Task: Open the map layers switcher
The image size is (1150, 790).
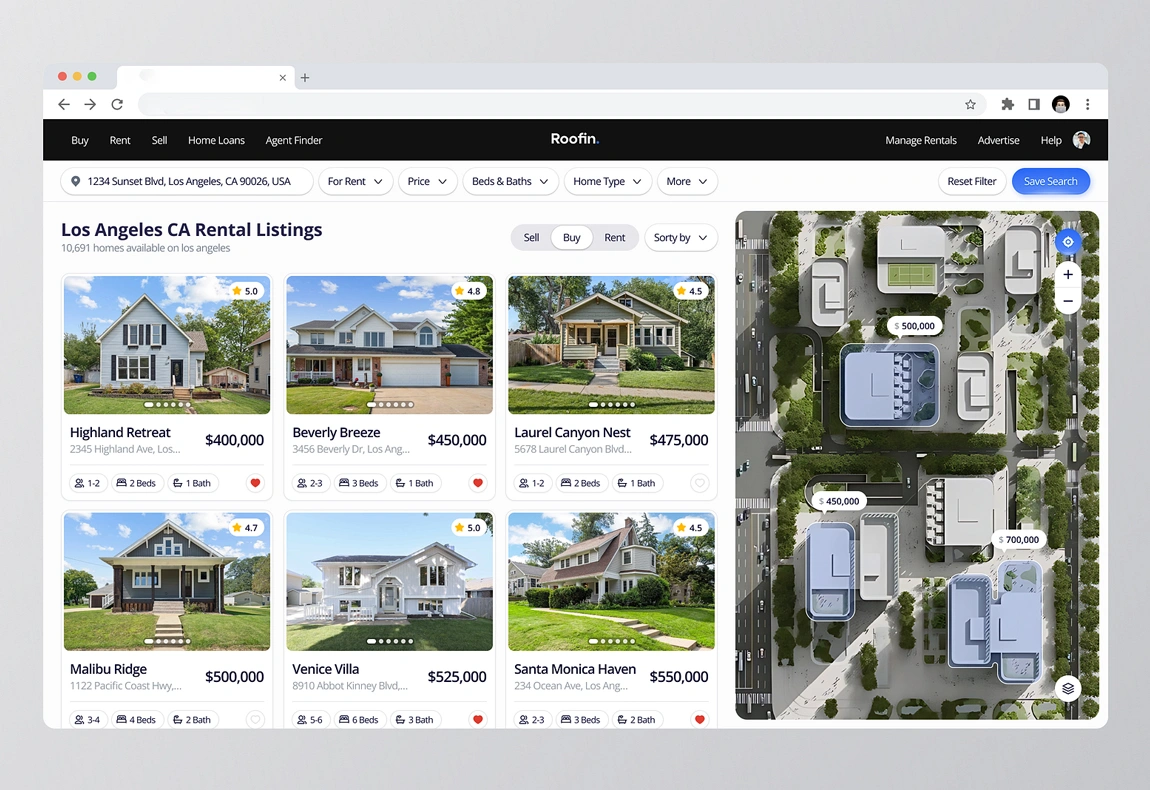Action: [x=1067, y=688]
